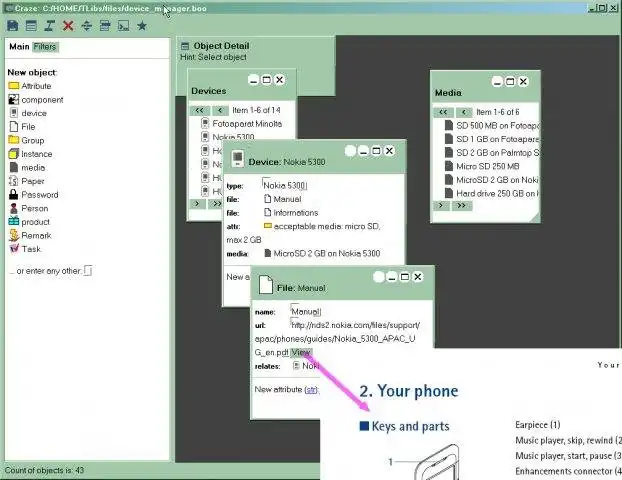
Task: Go to previous page in Media list
Action: pyautogui.click(x=464, y=112)
